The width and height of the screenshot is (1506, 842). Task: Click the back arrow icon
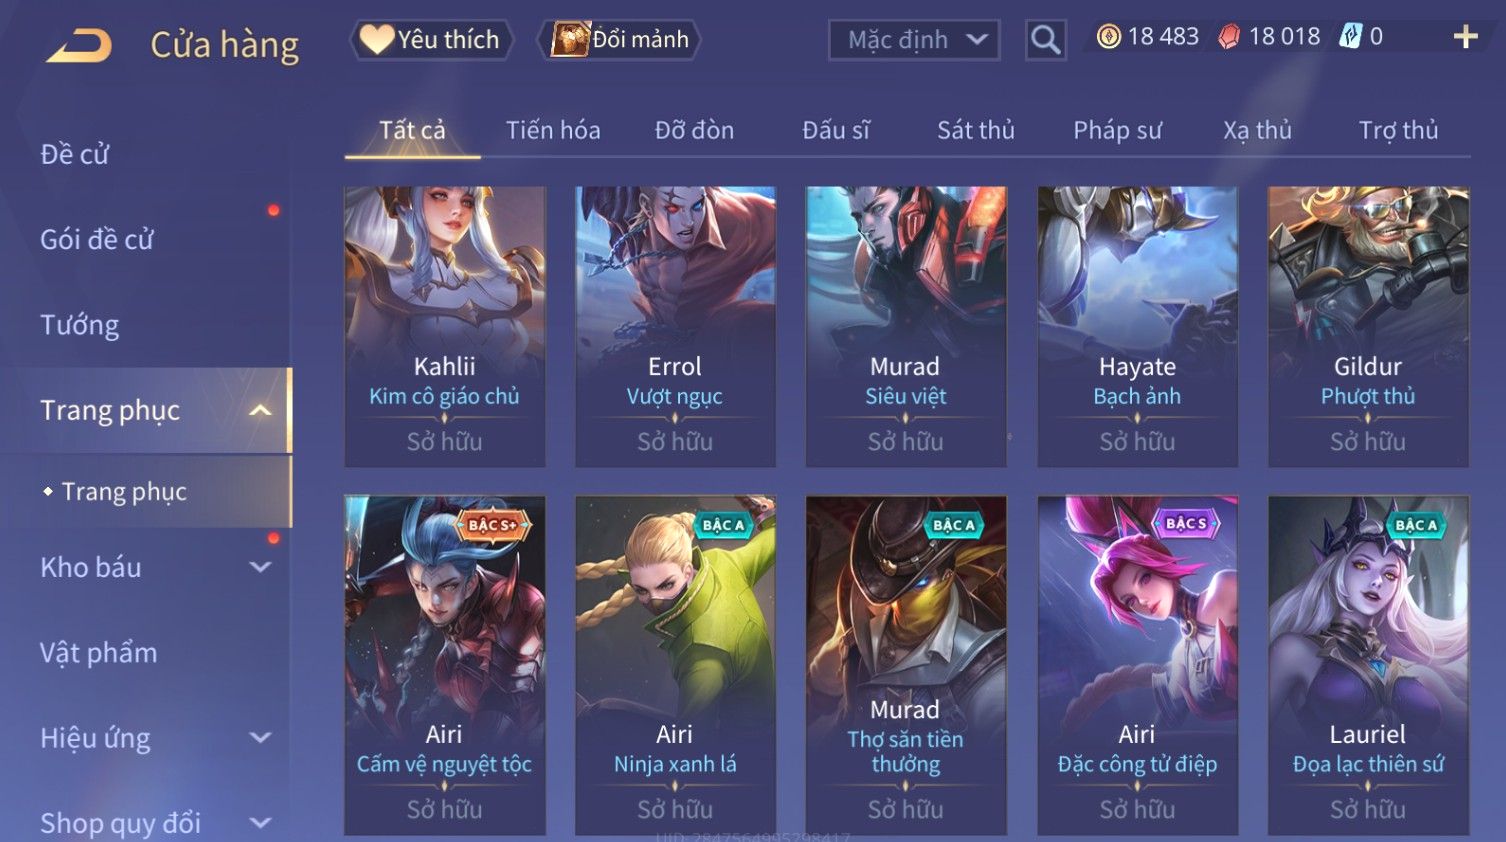(x=79, y=45)
